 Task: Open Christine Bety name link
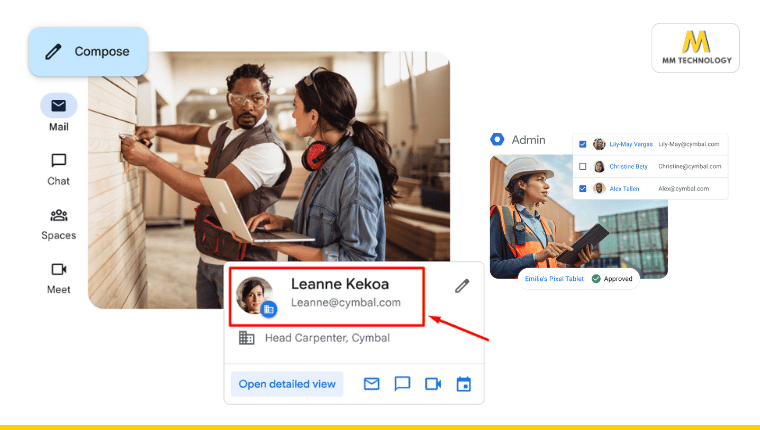click(628, 166)
